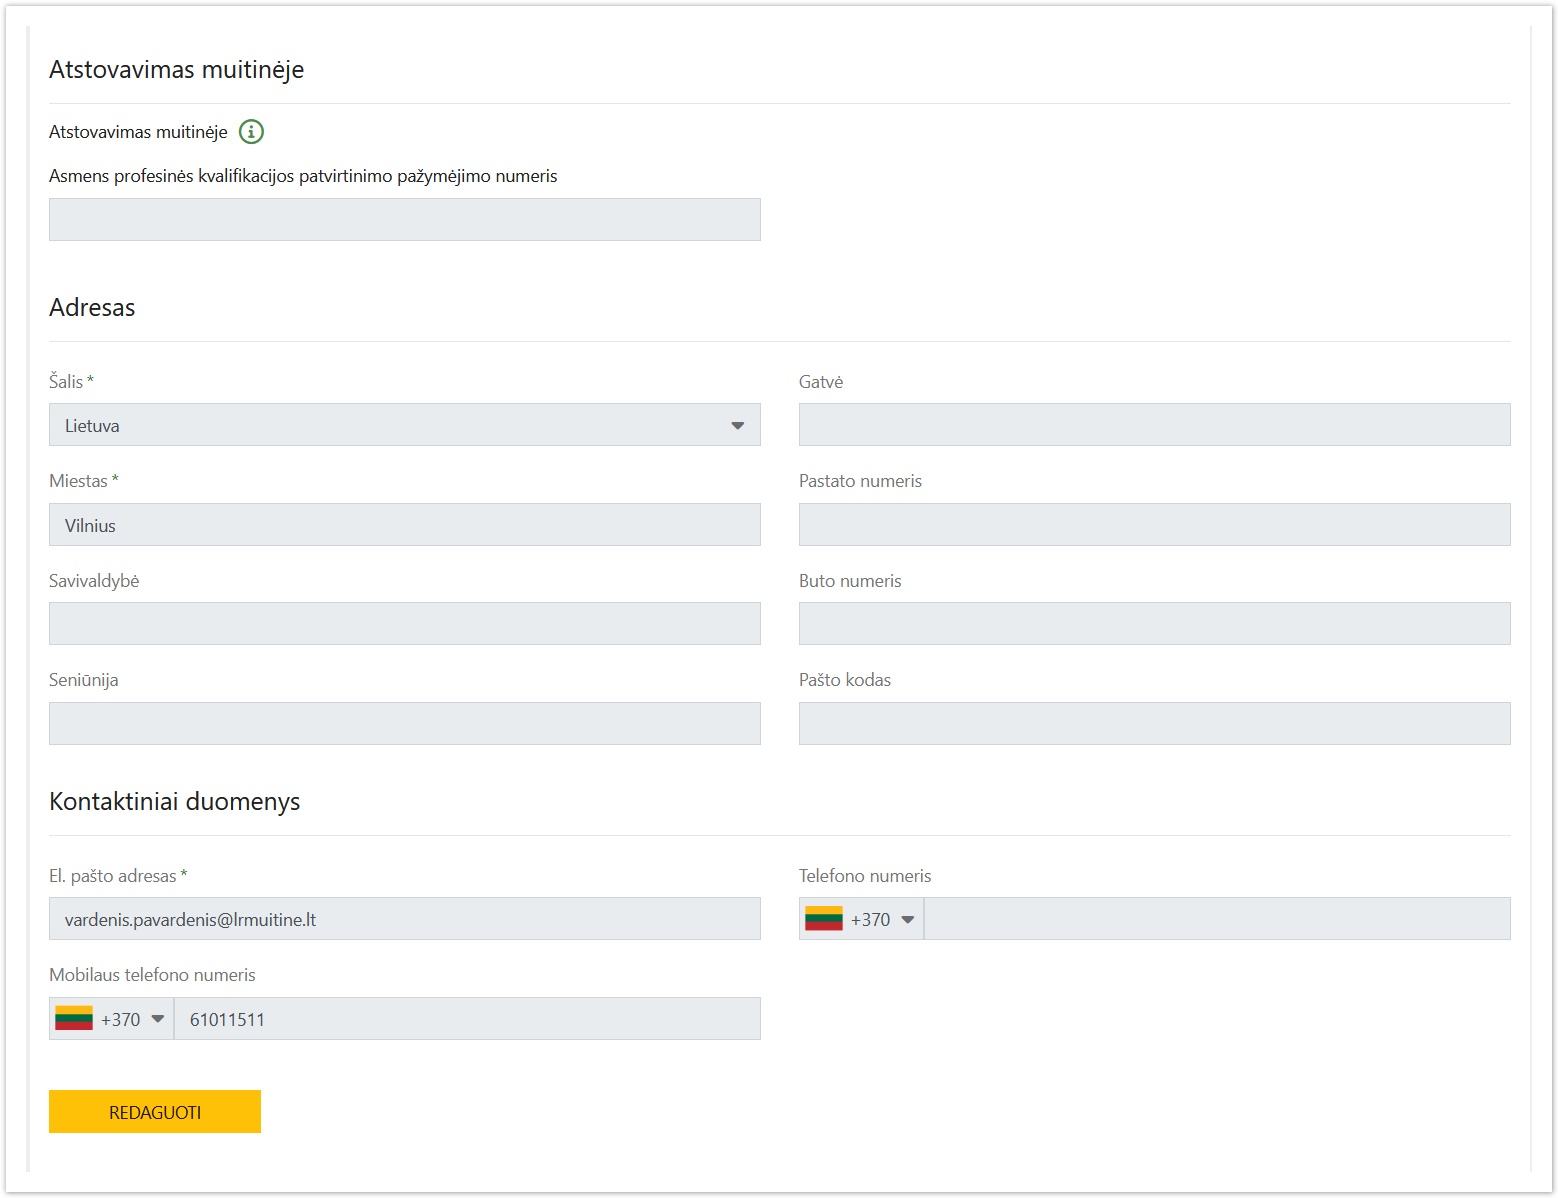1558x1198 pixels.
Task: Click the El. pašto adresas email field
Action: coord(405,919)
